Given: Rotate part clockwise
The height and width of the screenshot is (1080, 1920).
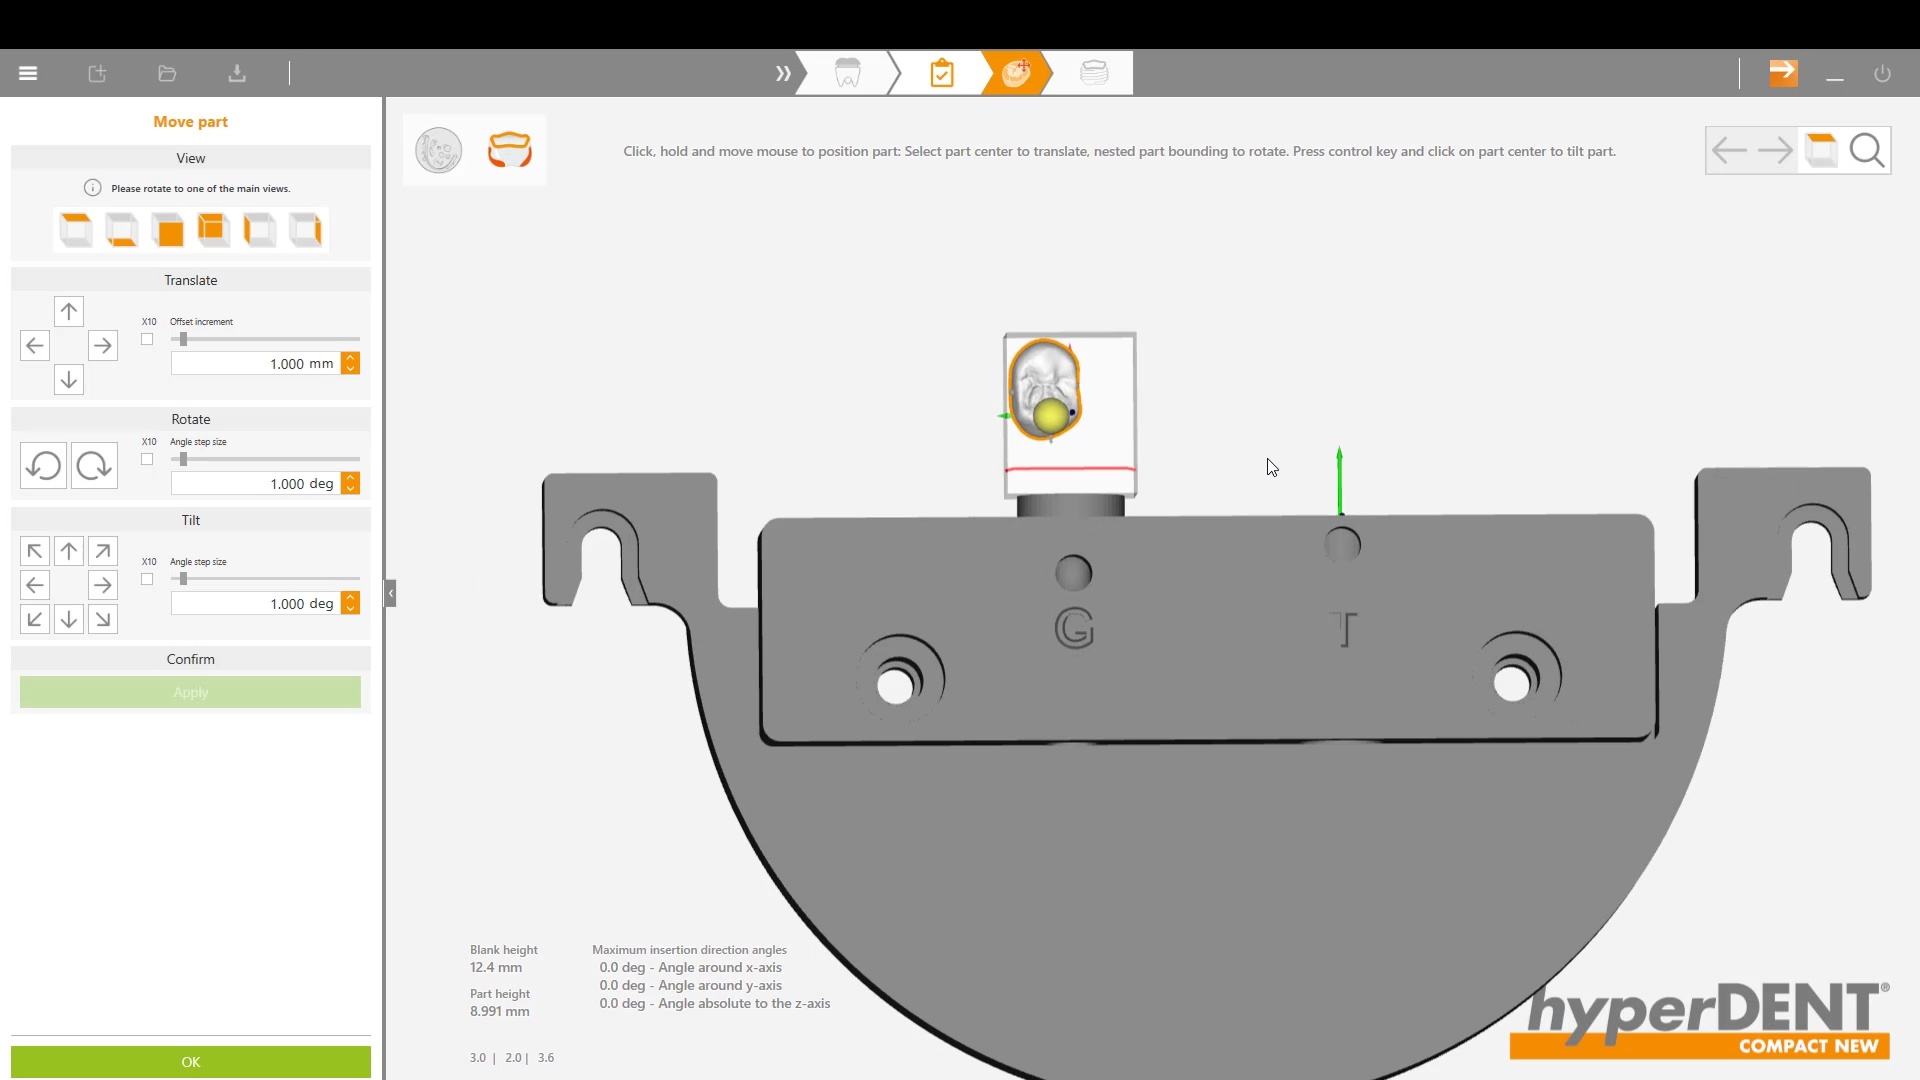Looking at the screenshot, I should pyautogui.click(x=94, y=466).
